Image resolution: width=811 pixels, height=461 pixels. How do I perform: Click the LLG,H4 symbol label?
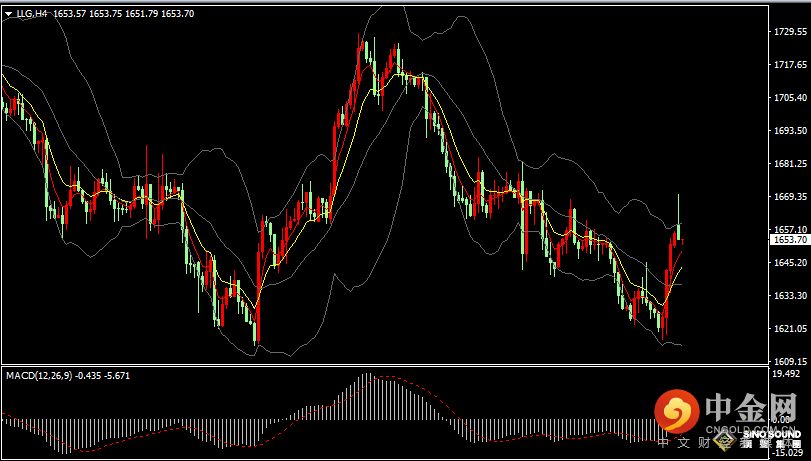(31, 14)
